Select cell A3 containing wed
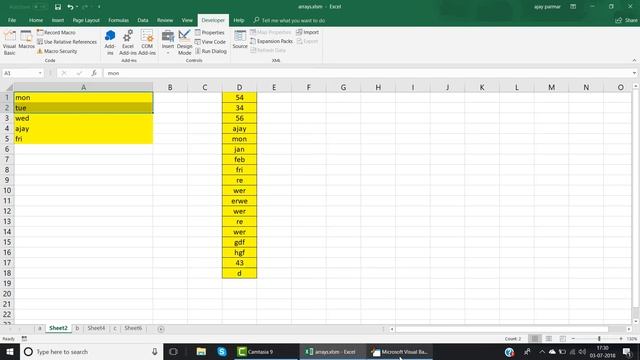Image resolution: width=640 pixels, height=360 pixels. (x=83, y=118)
